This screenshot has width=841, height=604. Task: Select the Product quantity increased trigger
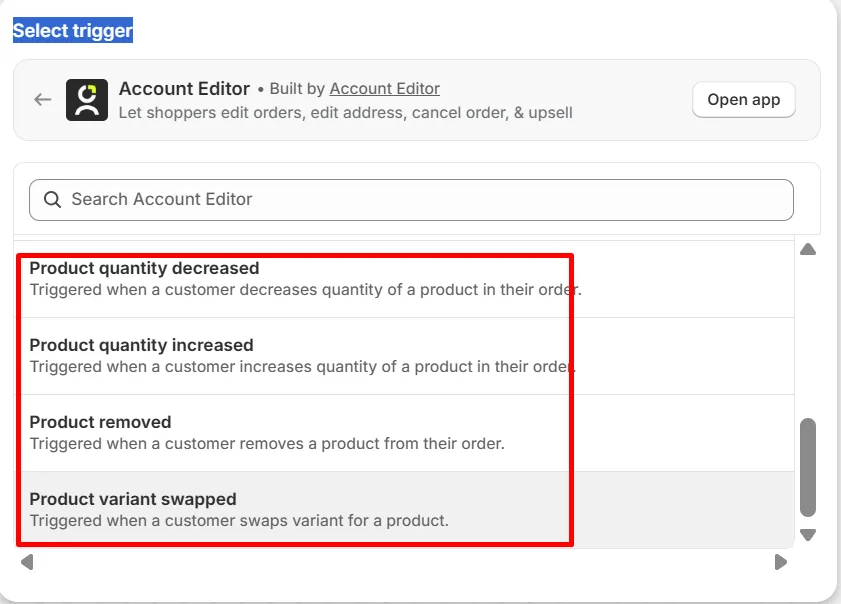tap(404, 356)
